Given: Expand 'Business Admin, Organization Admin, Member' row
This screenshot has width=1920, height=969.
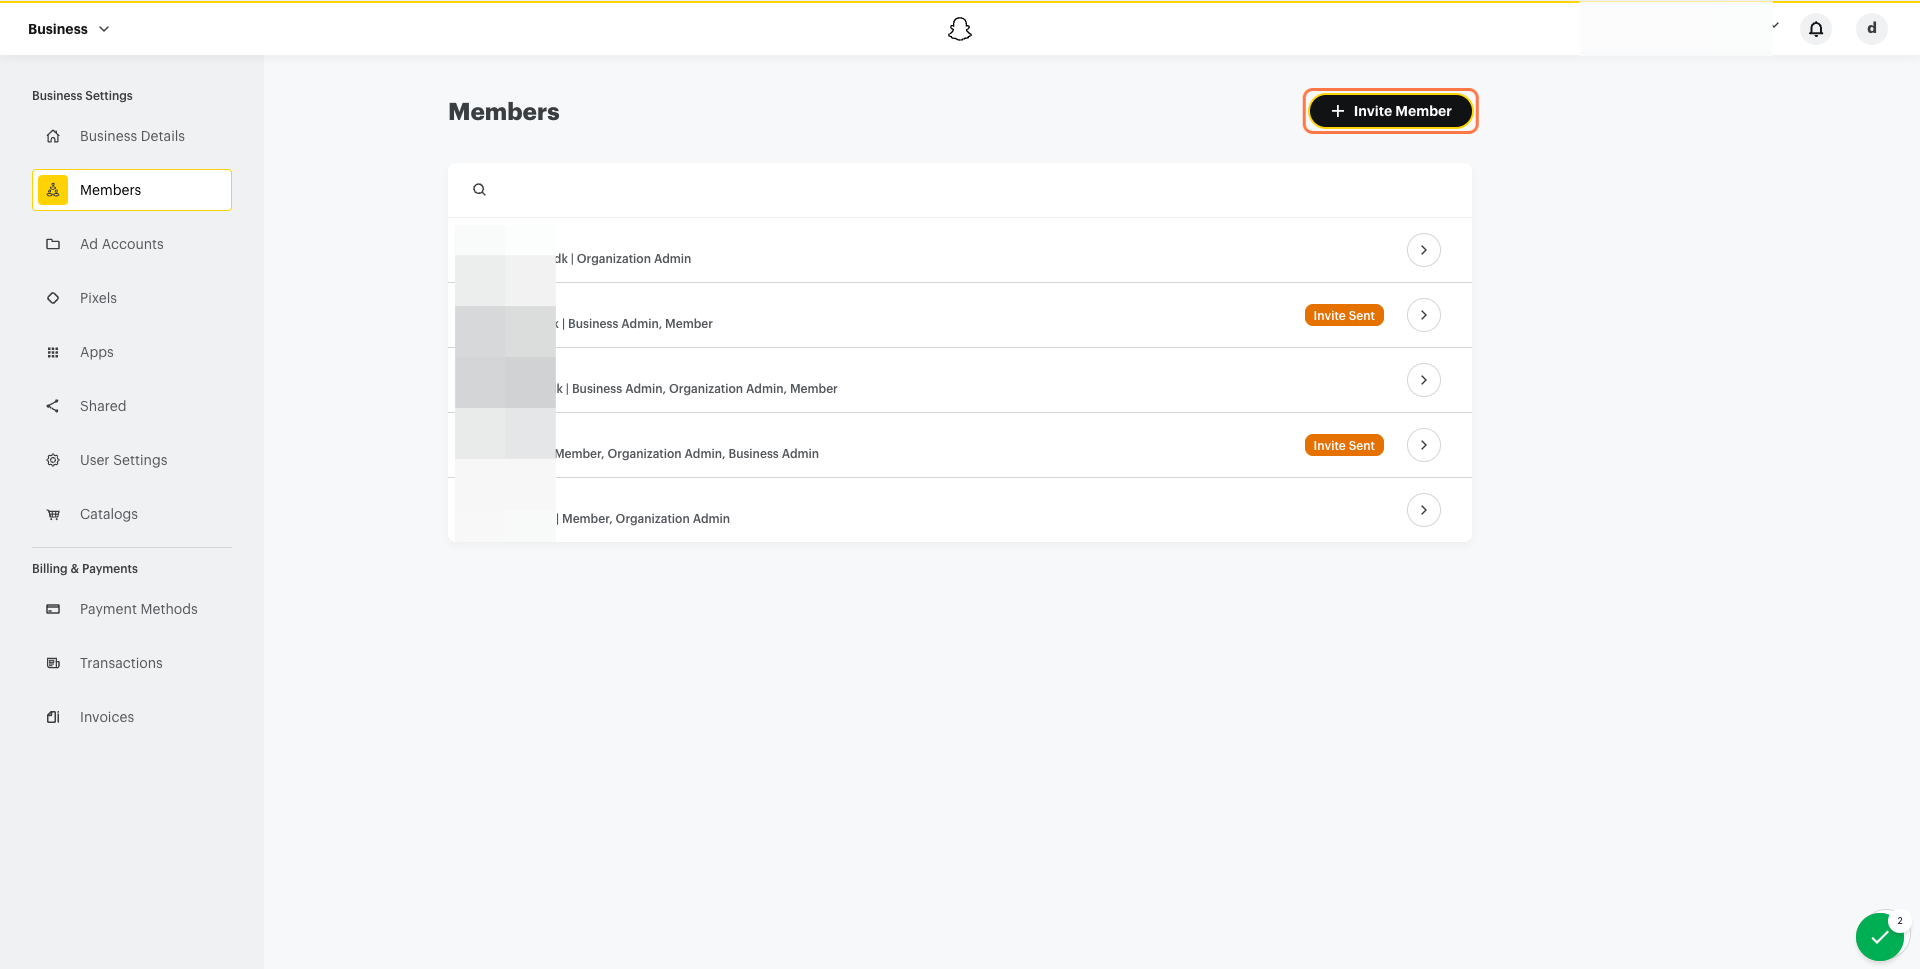Looking at the screenshot, I should tap(1424, 380).
